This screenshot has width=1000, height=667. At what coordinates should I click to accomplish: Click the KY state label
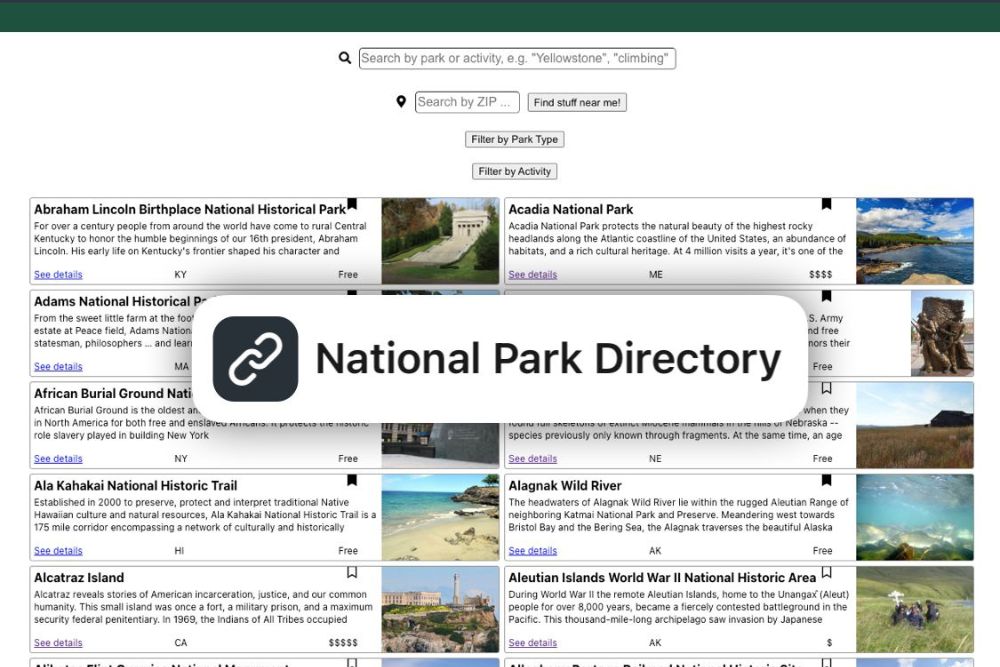coord(180,274)
